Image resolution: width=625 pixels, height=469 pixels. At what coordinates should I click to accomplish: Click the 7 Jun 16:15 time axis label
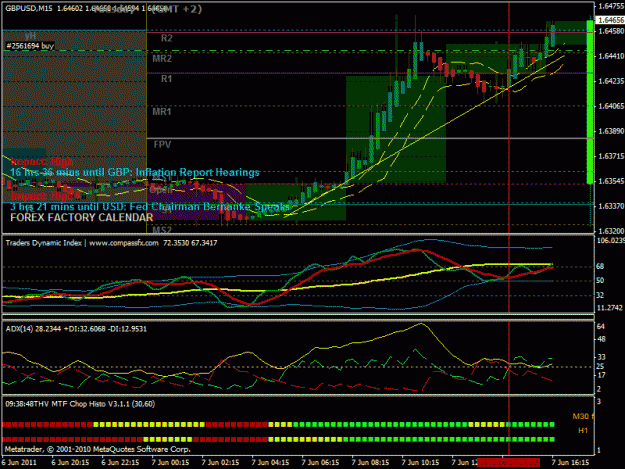point(570,463)
